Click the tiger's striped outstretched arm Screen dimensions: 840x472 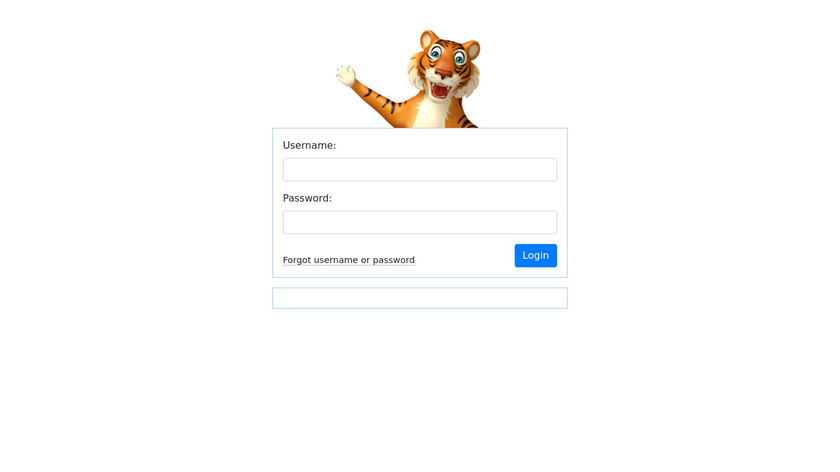click(386, 102)
